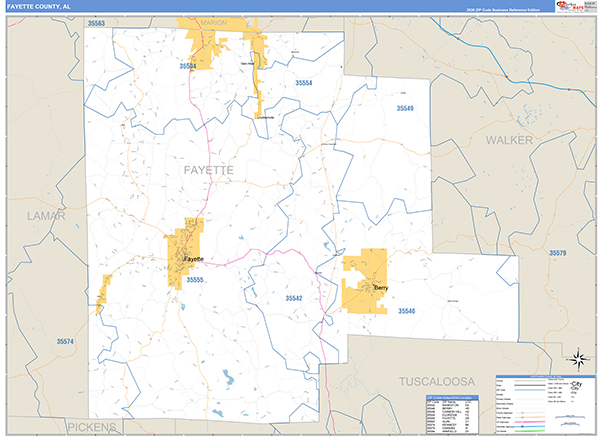Click the PICKENS county label
The image size is (600, 437).
(92, 427)
